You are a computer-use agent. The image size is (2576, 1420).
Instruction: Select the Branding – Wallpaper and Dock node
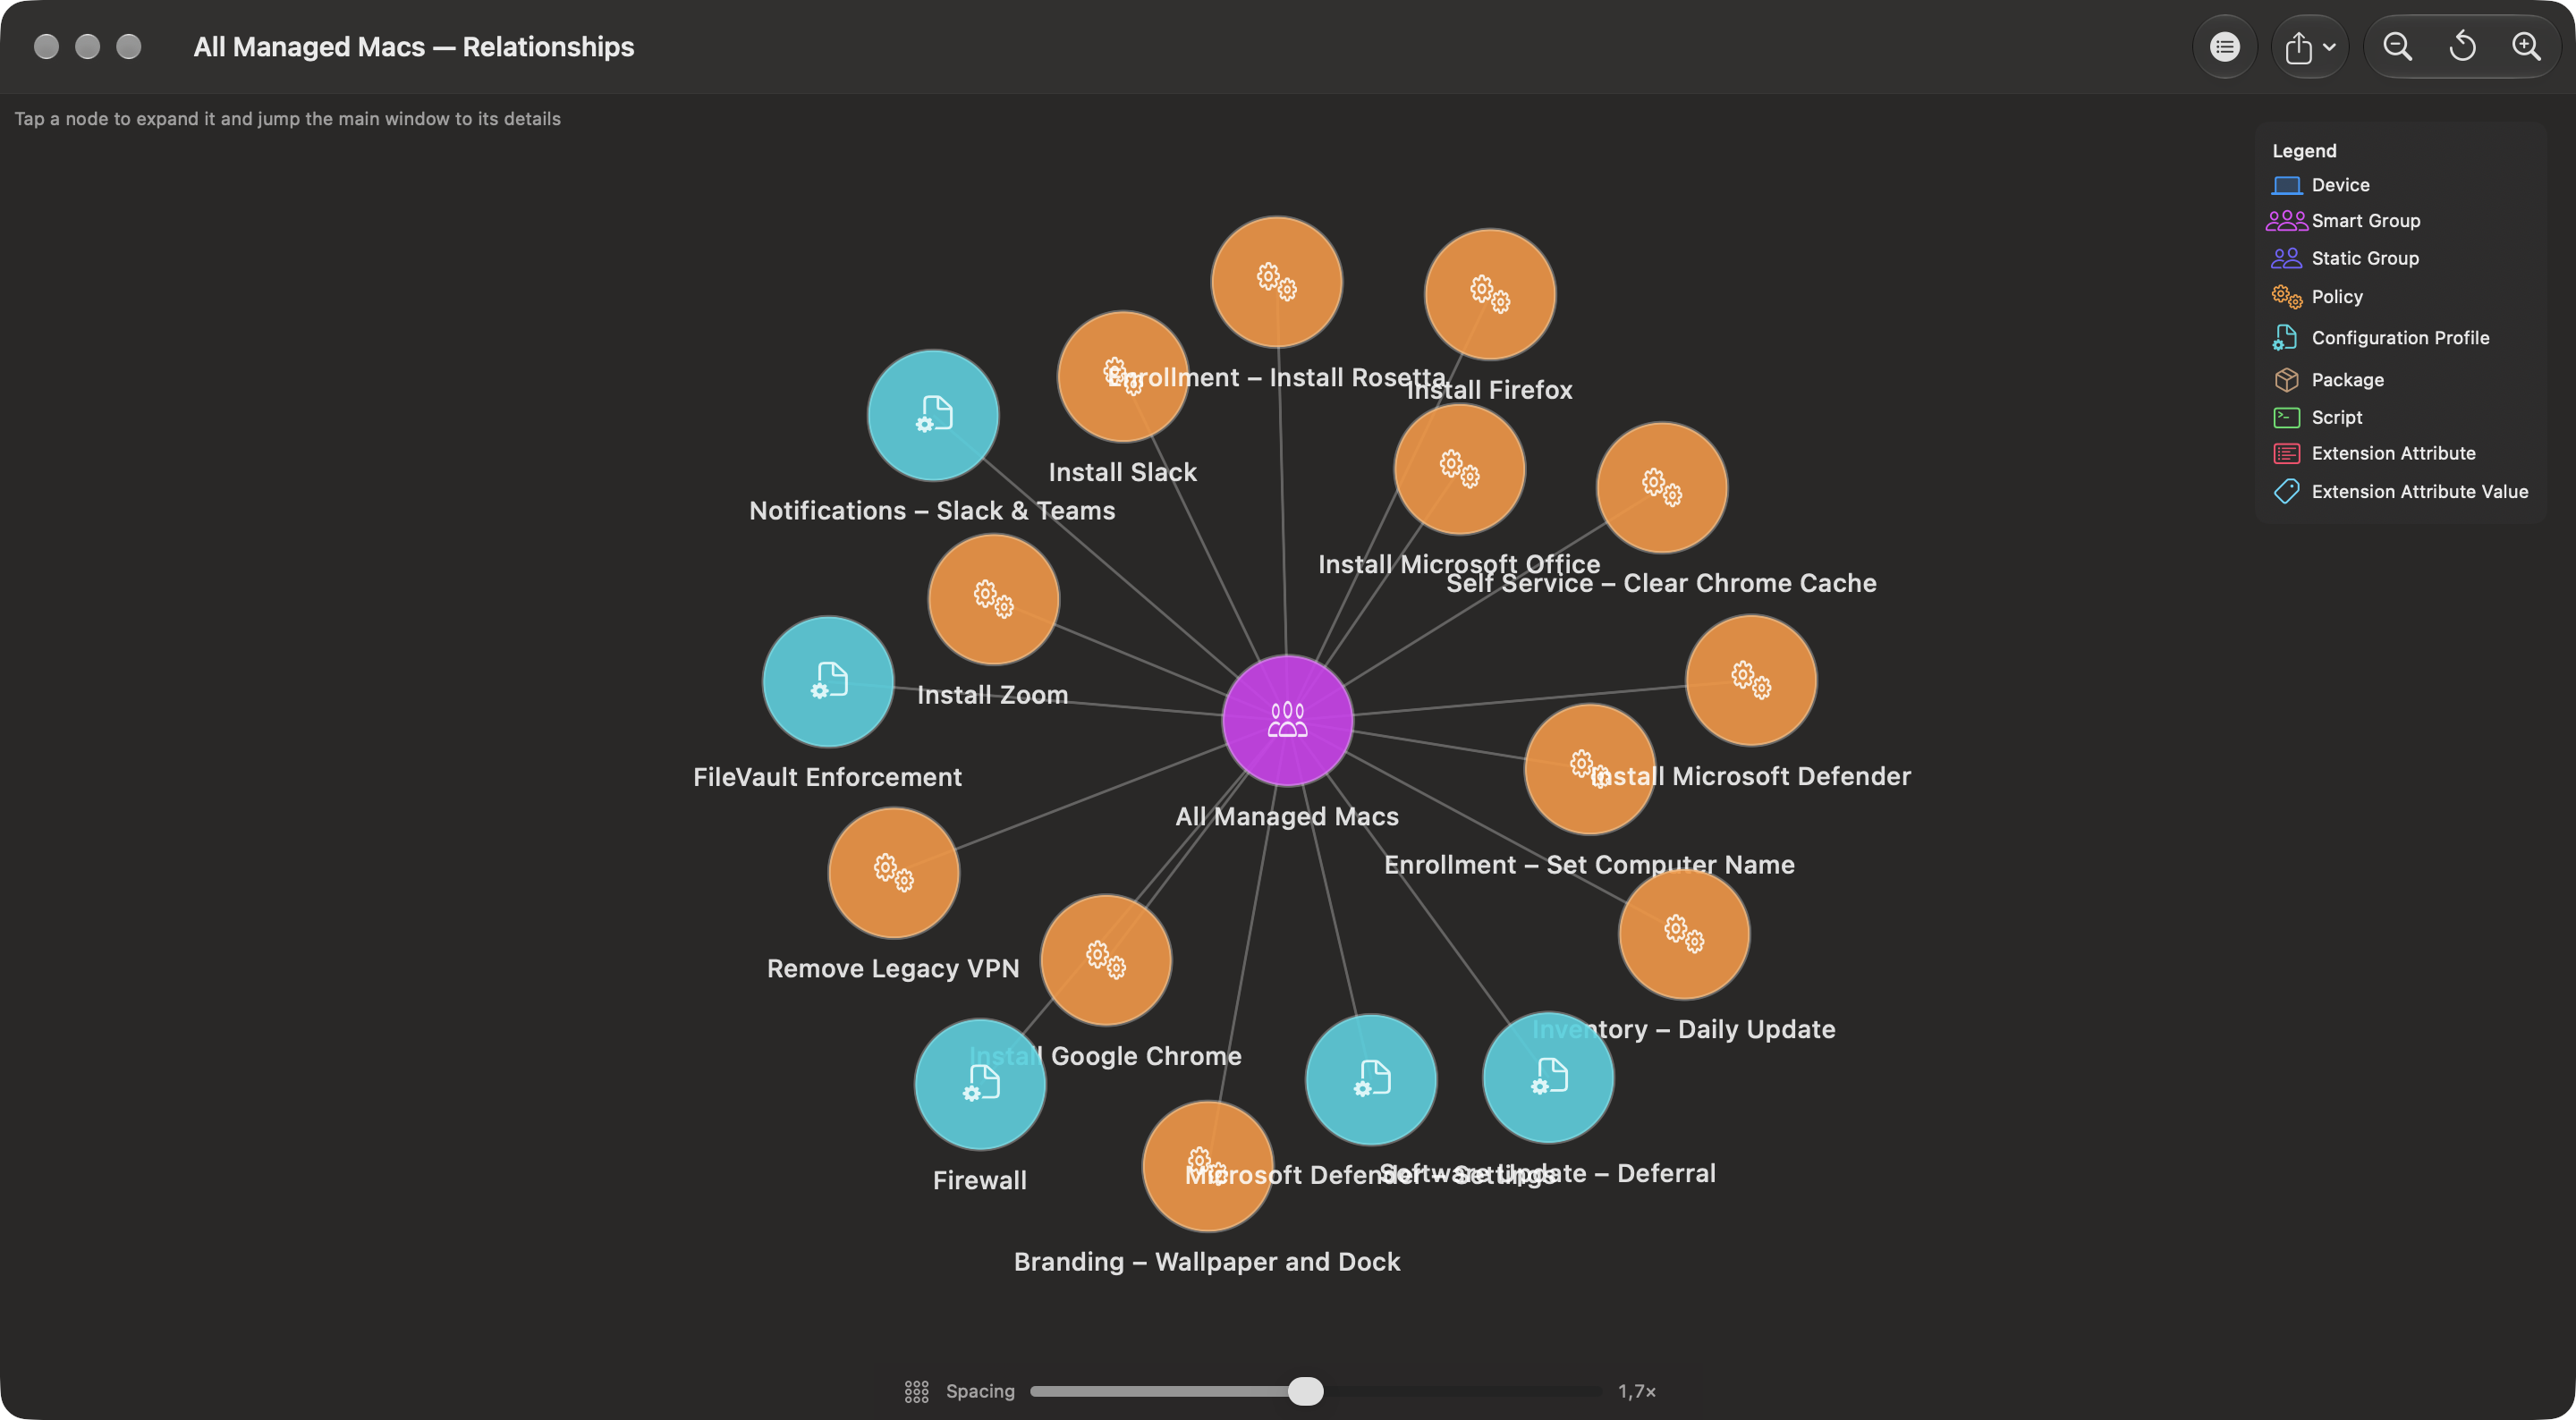click(x=1208, y=1166)
